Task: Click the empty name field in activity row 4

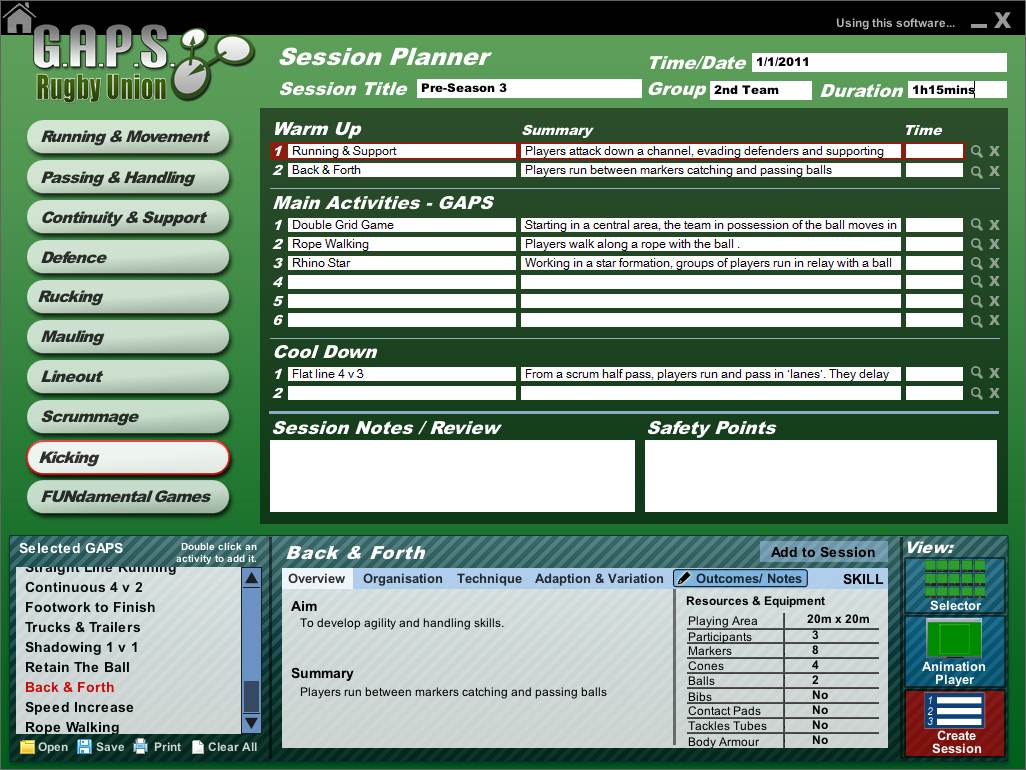Action: [402, 282]
